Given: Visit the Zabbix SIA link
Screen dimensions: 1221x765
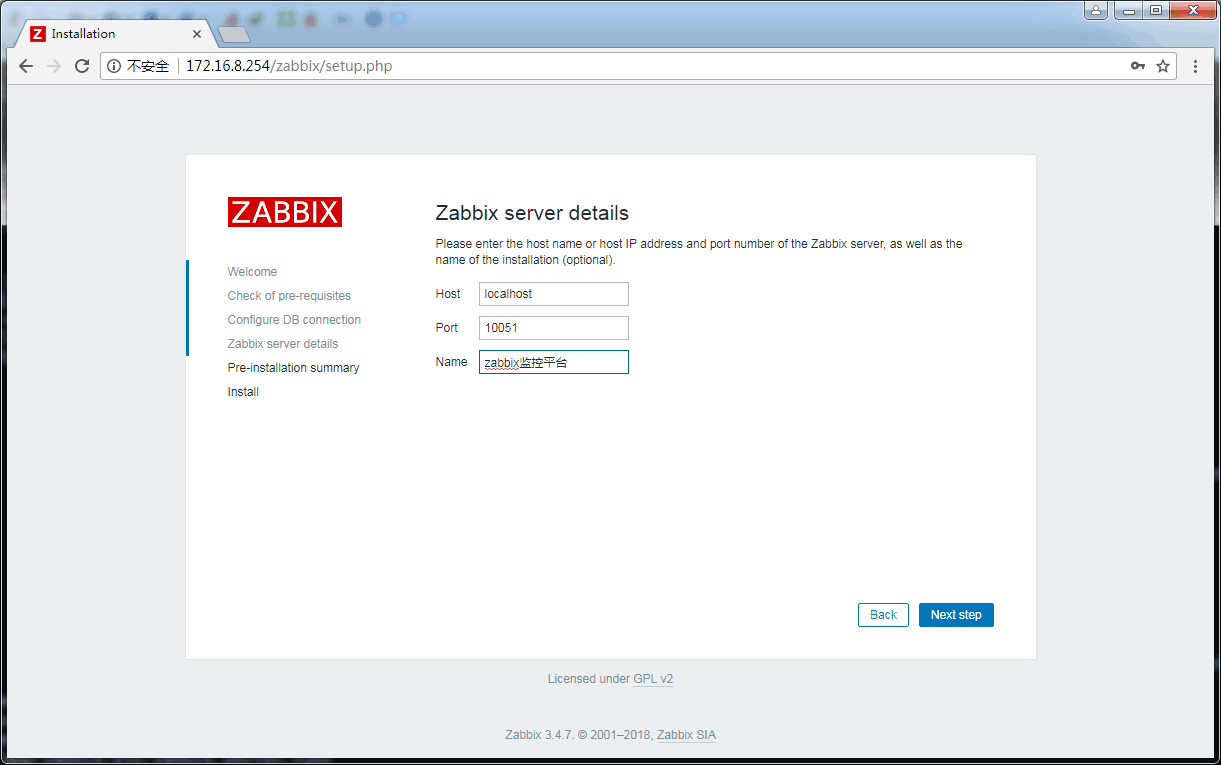Looking at the screenshot, I should tap(686, 735).
